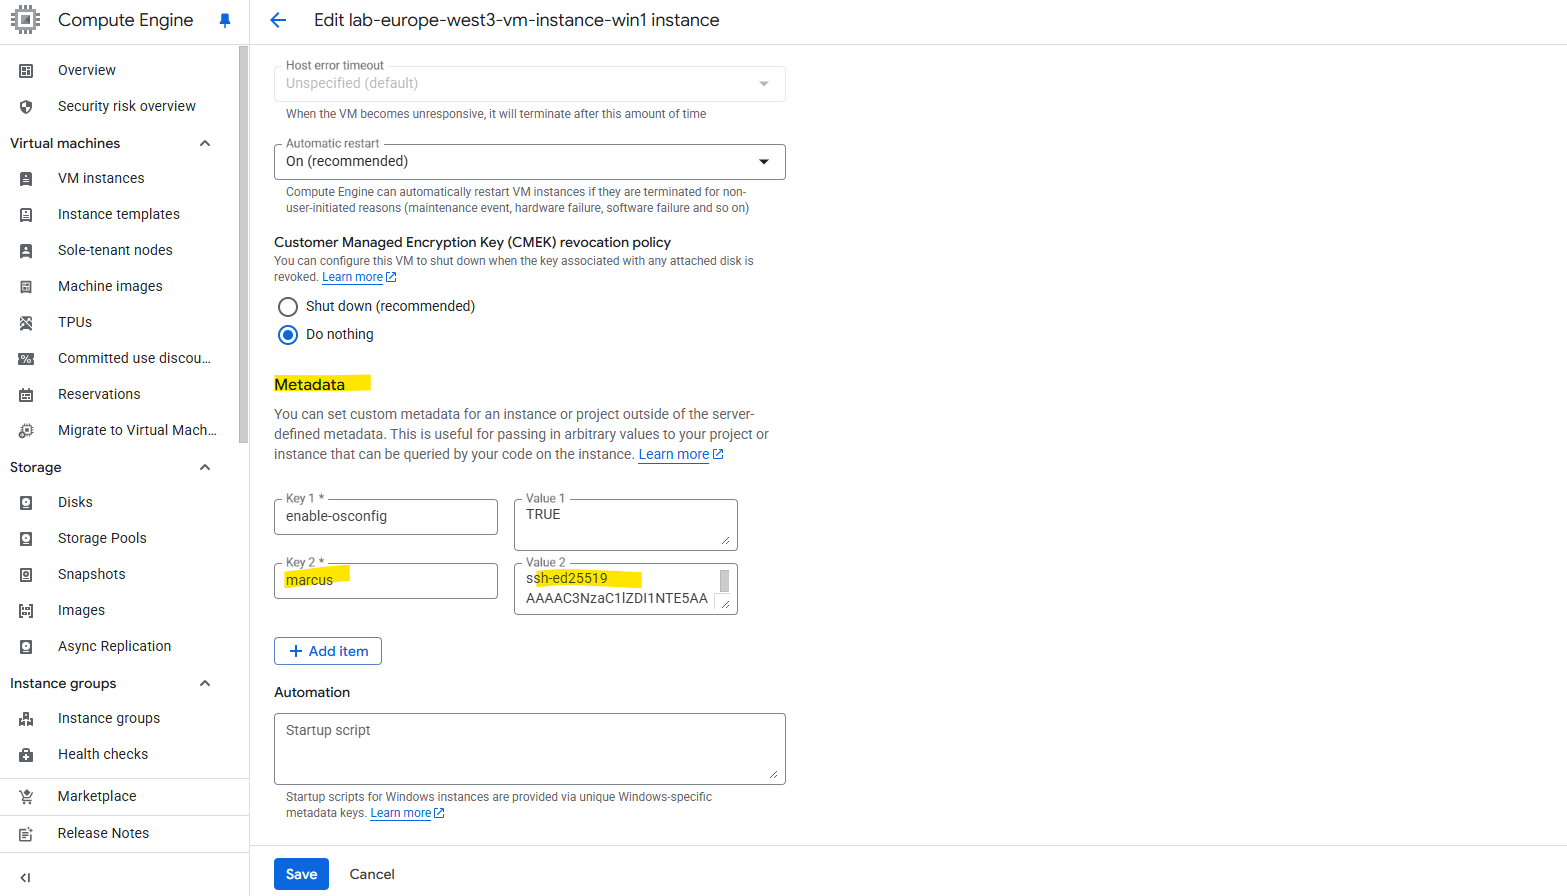
Task: Click the Instance templates sidebar icon
Action: (x=26, y=214)
